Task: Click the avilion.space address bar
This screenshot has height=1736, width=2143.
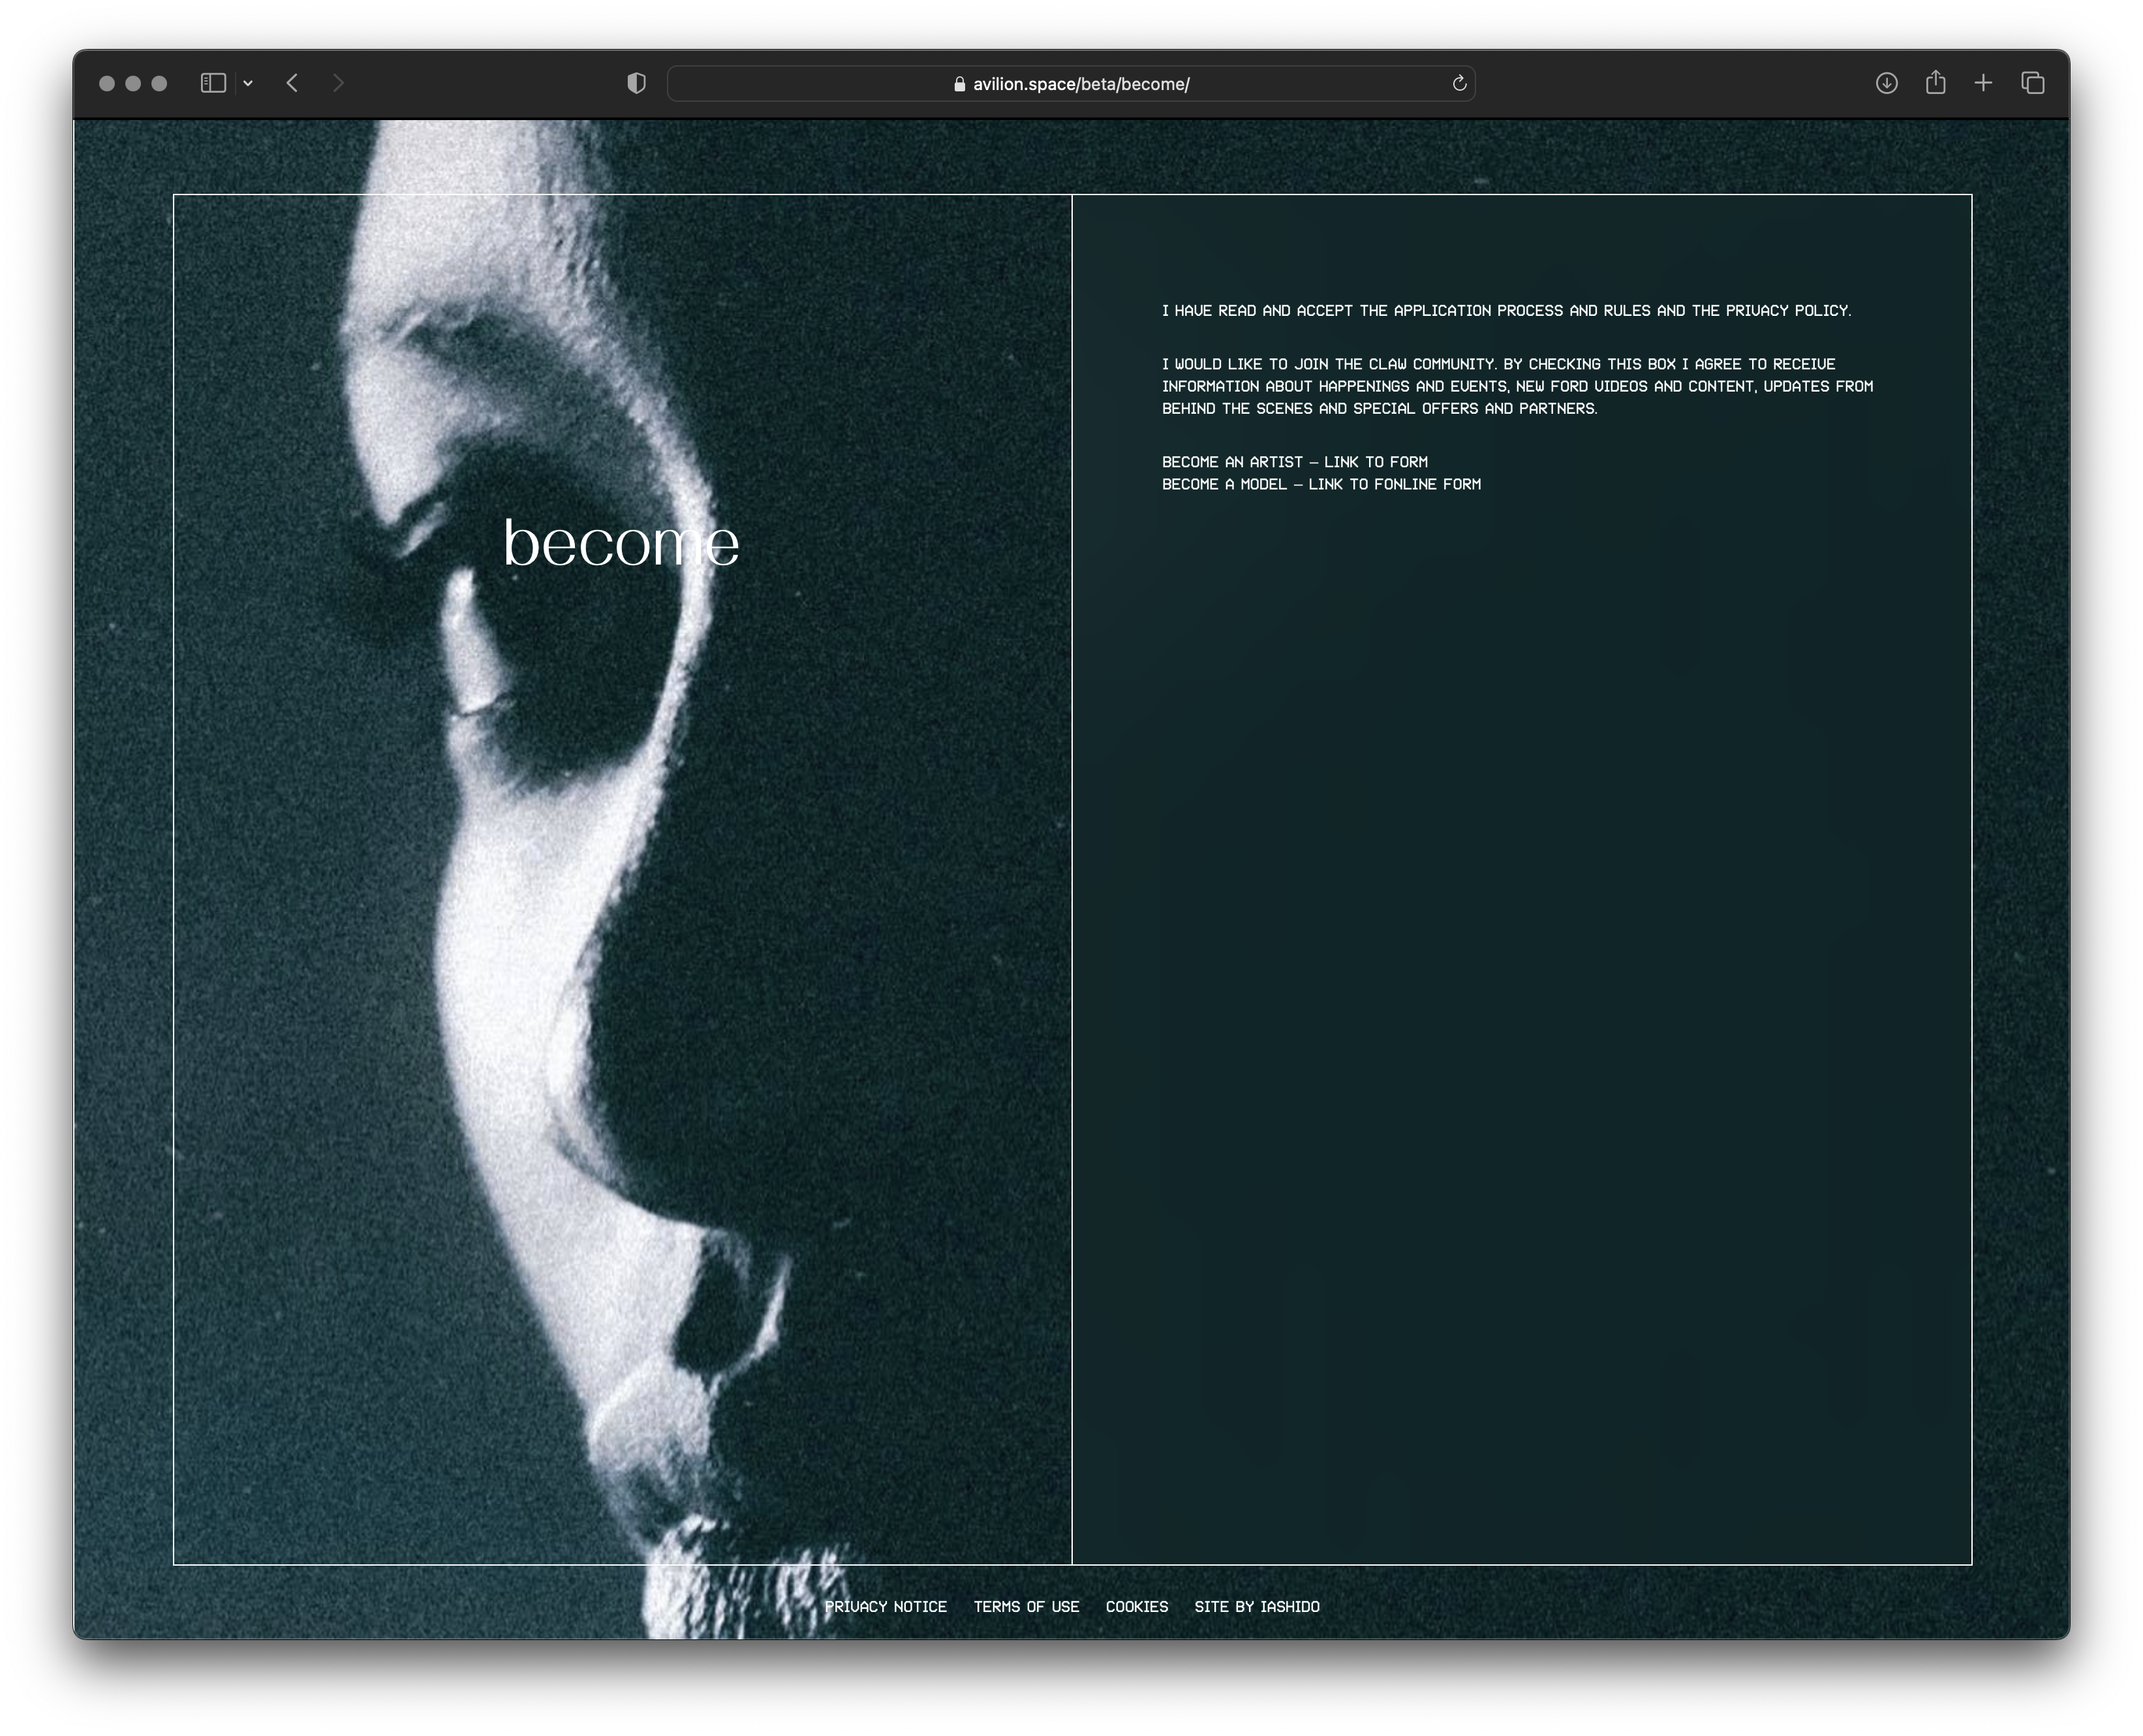Action: [1080, 84]
